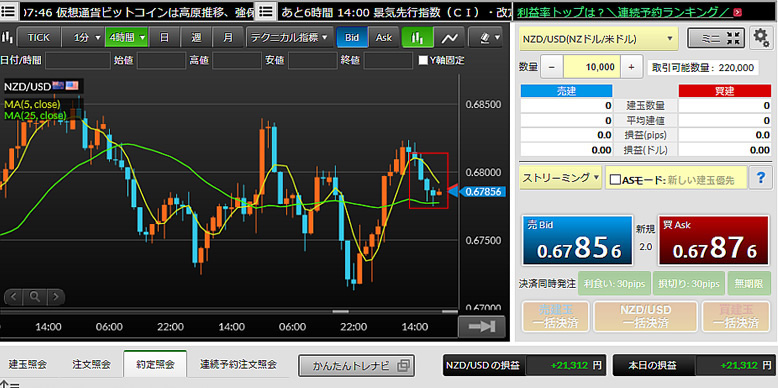The width and height of the screenshot is (778, 388).
Task: Click the MA(25, close) indicator label
Action: [x=35, y=115]
